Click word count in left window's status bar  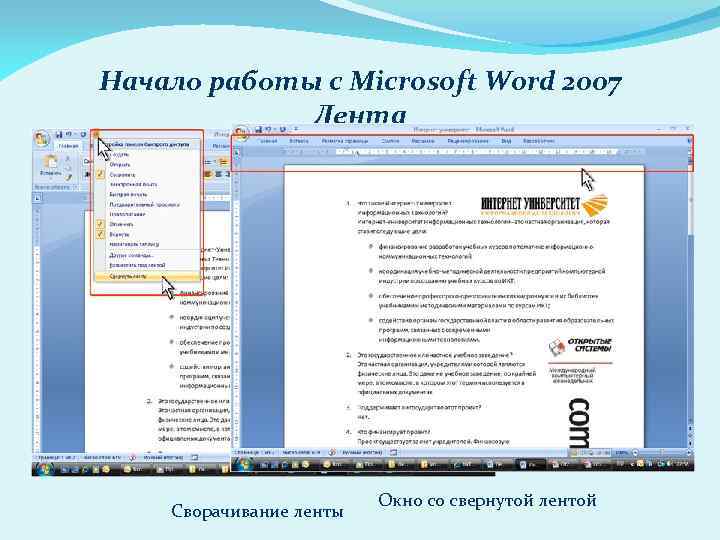[102, 458]
